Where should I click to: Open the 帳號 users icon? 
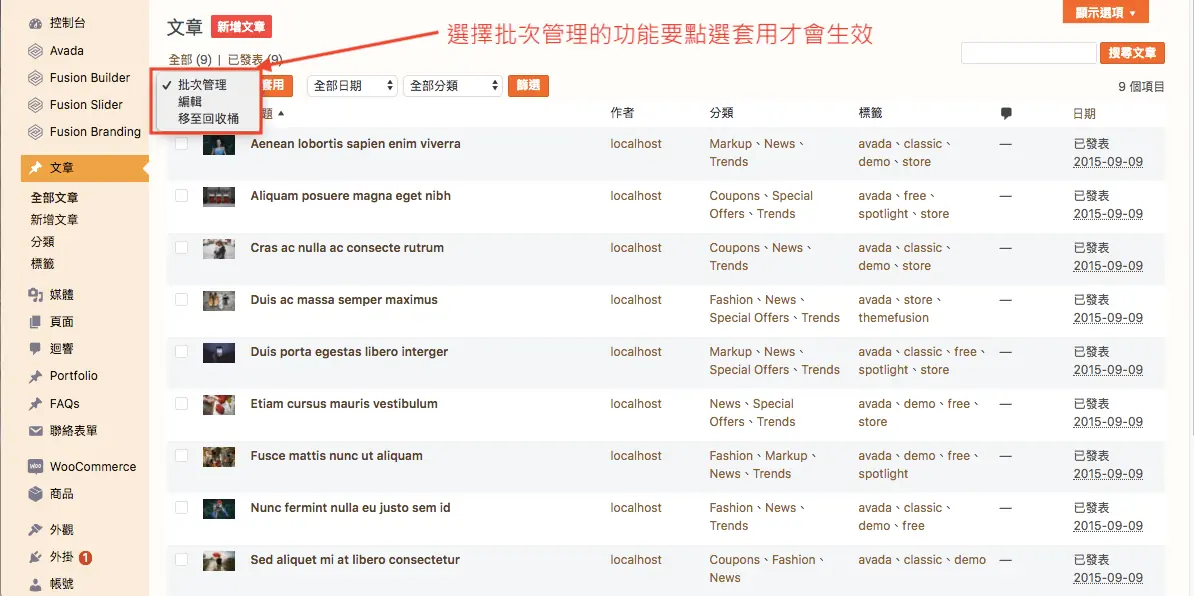35,585
